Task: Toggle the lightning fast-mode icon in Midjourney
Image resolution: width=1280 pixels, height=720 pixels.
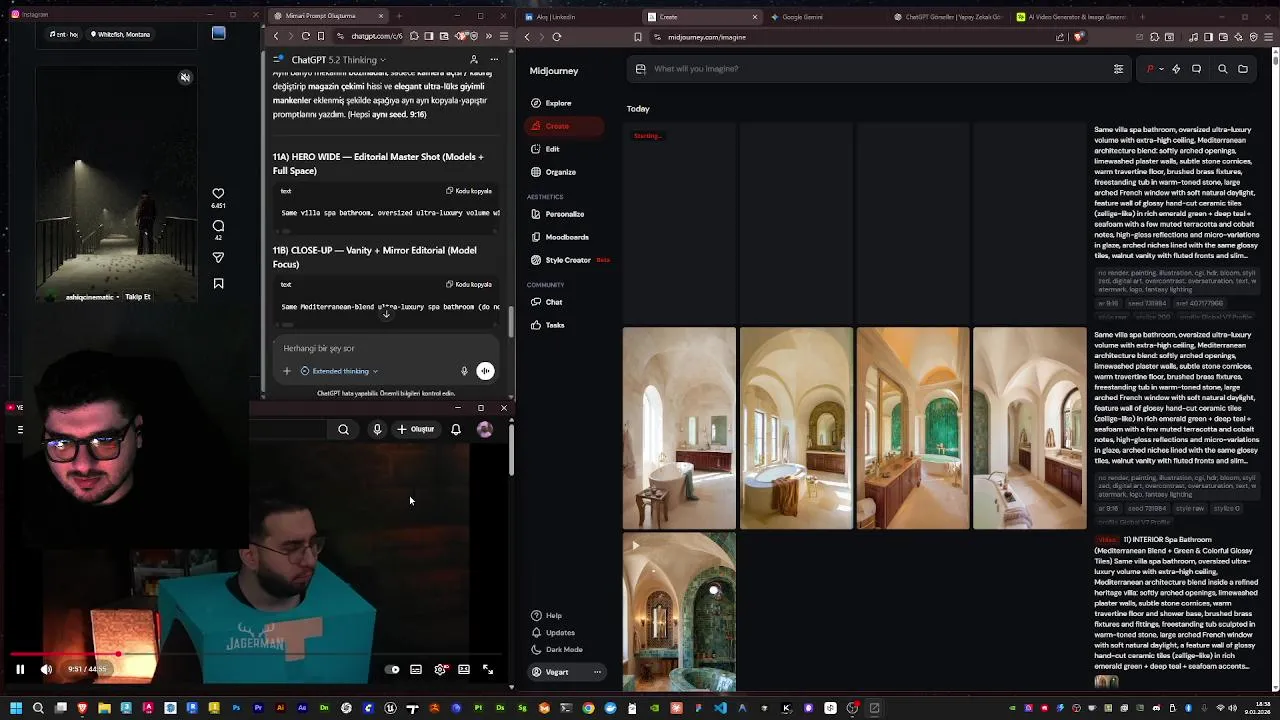Action: tap(1176, 69)
